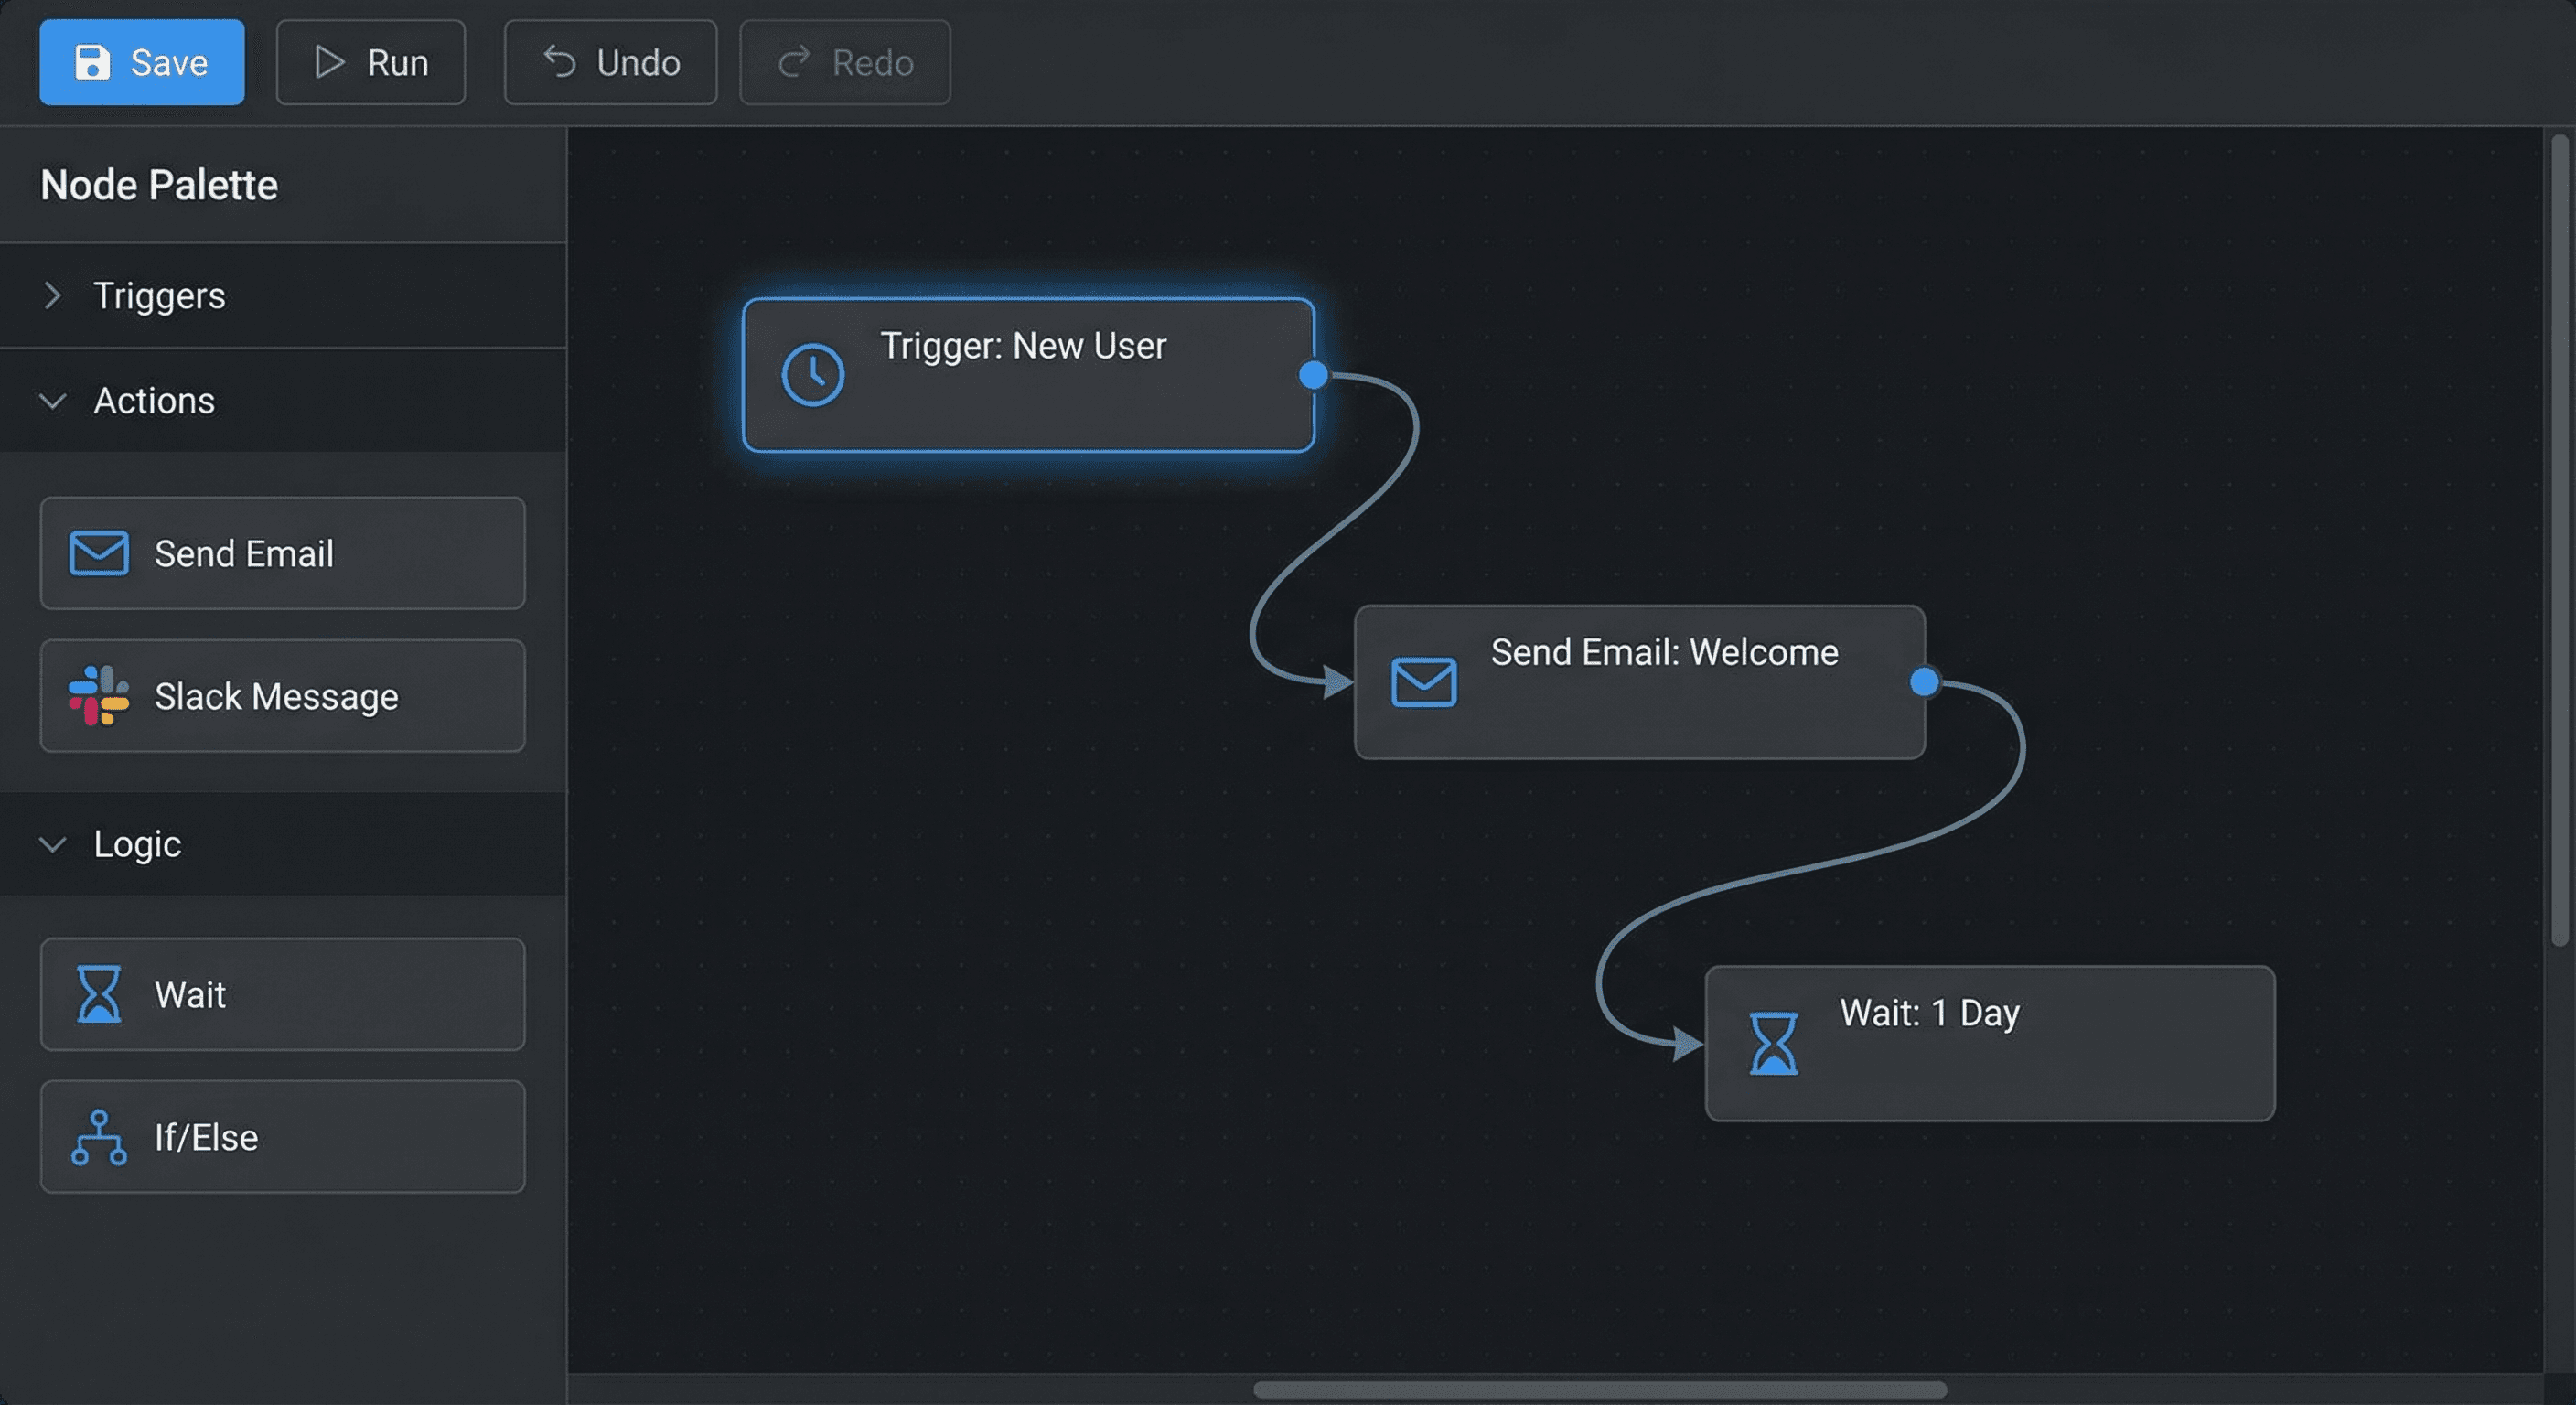Expand the Triggers section

(160, 296)
